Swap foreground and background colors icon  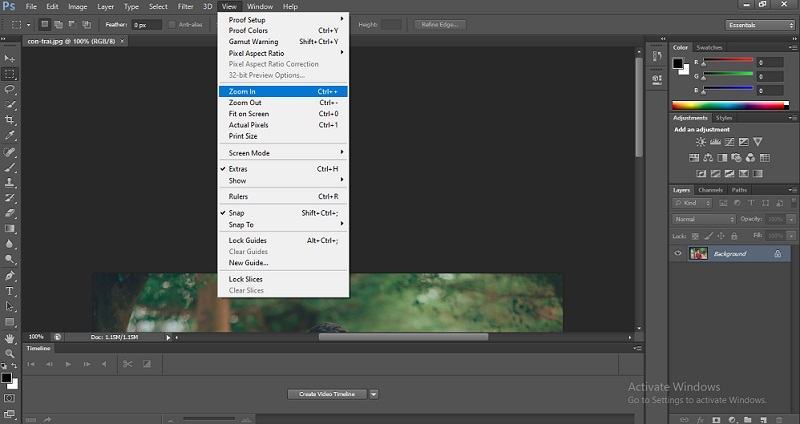14,366
